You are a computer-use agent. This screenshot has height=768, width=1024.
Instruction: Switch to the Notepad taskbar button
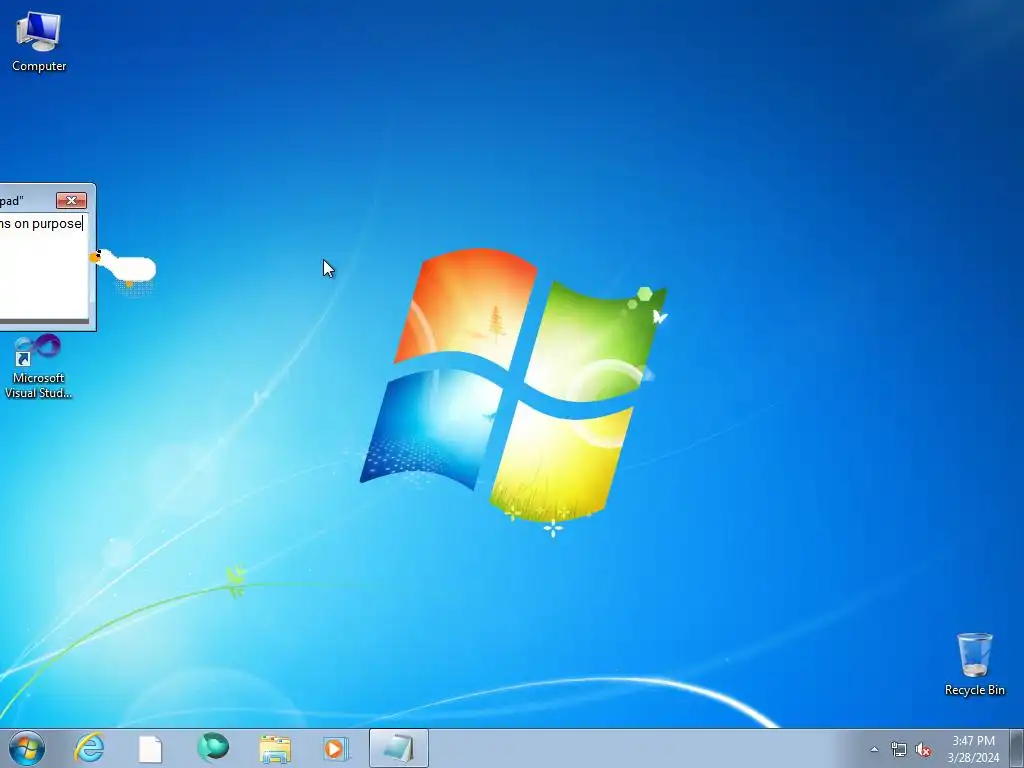pos(398,748)
